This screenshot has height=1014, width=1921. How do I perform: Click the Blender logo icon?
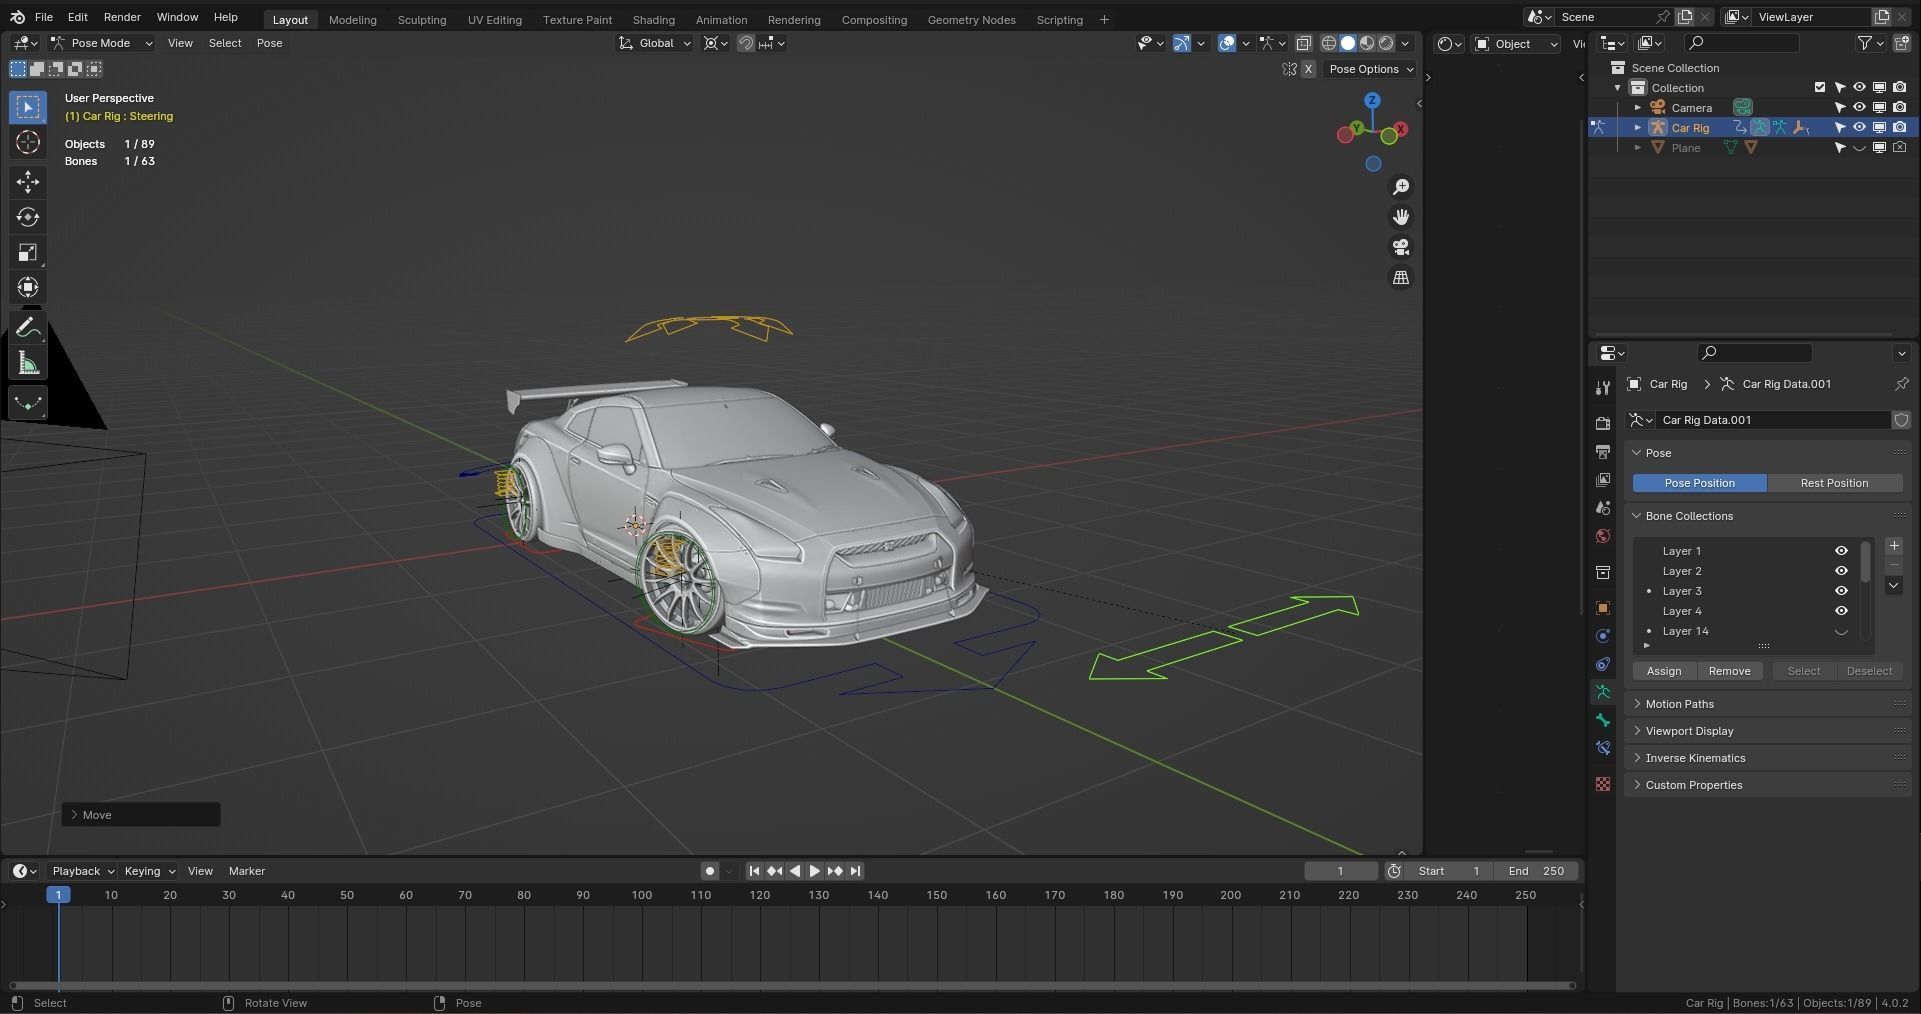coord(18,17)
